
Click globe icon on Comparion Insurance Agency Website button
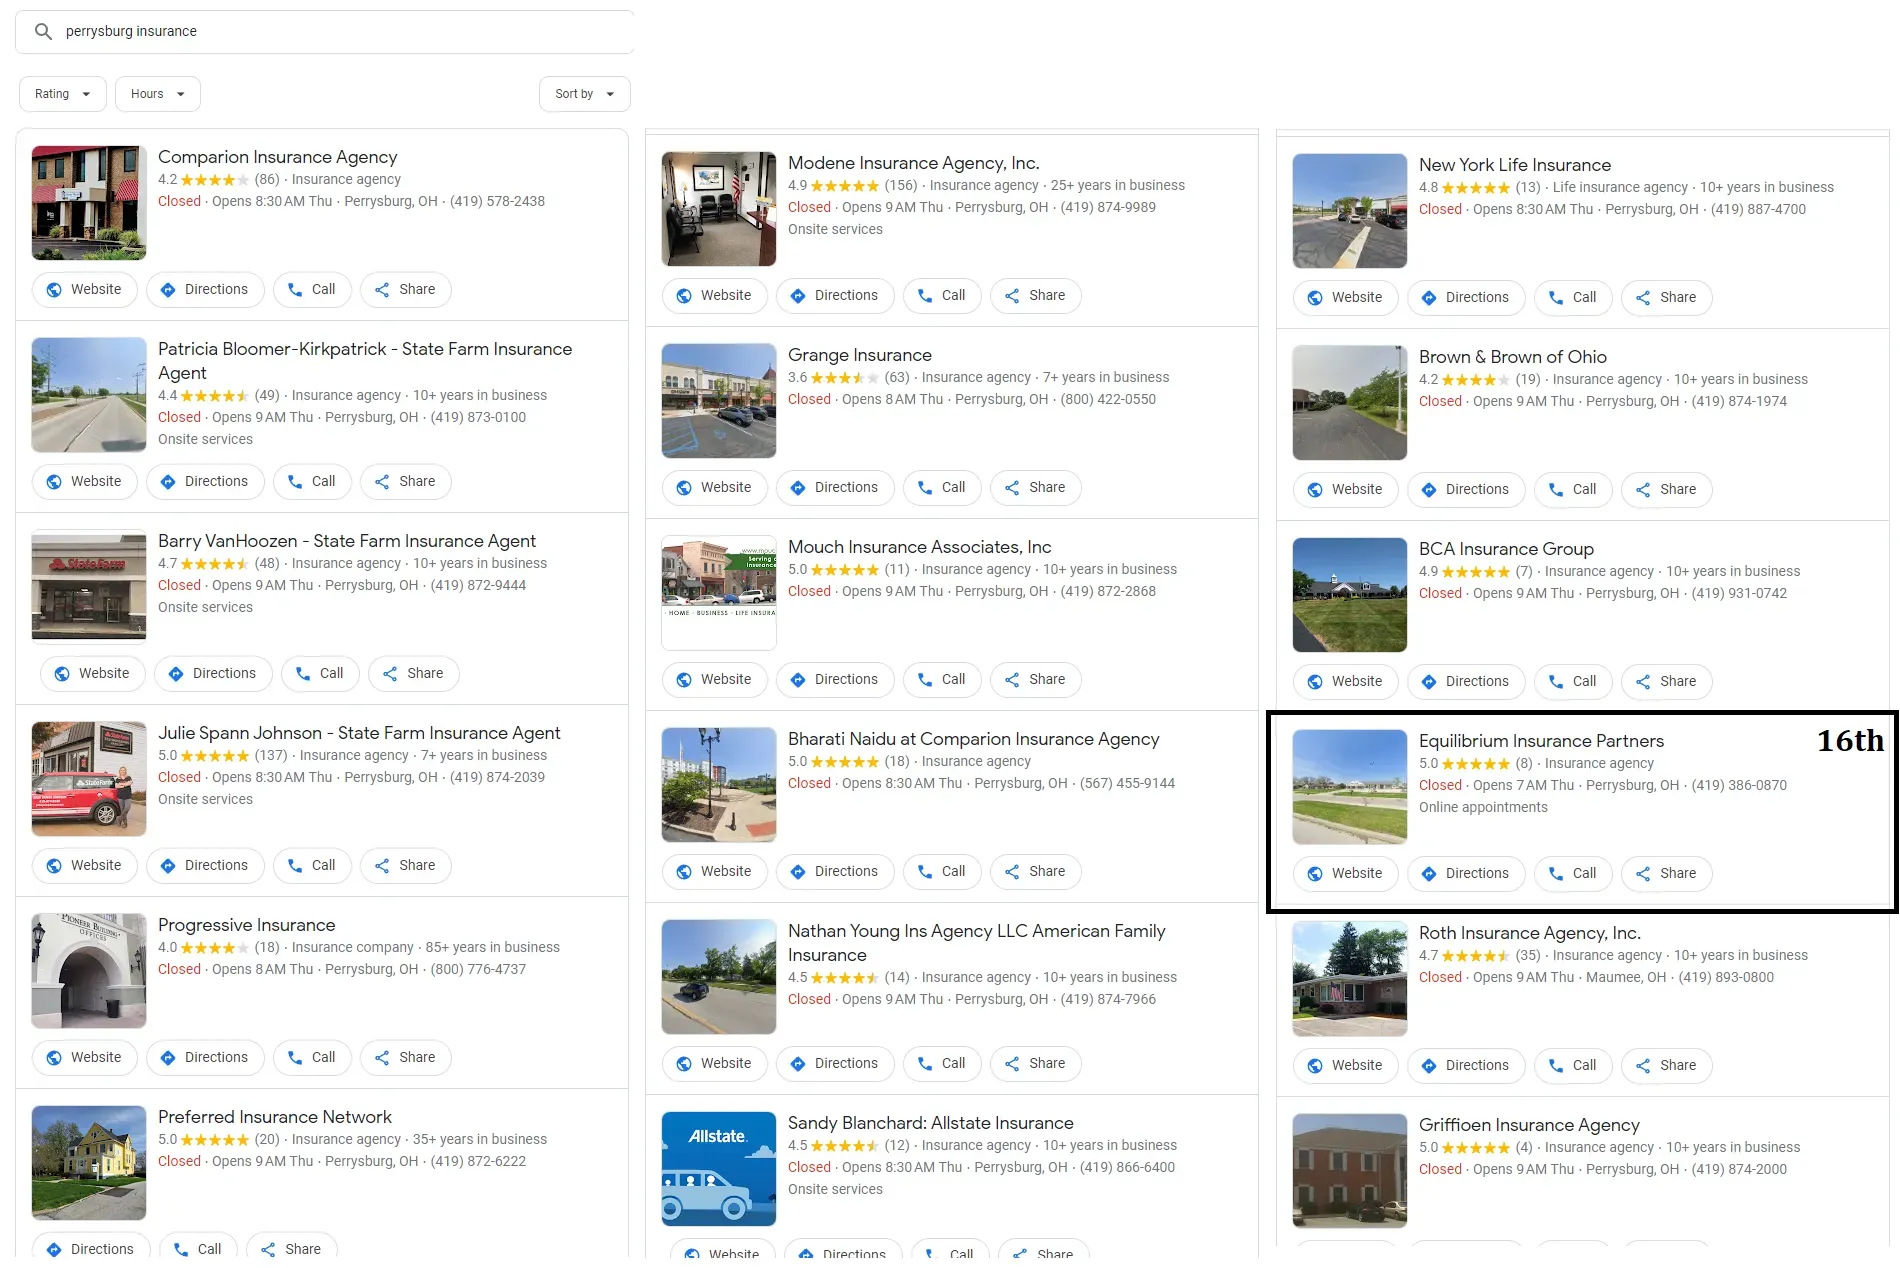pyautogui.click(x=54, y=290)
